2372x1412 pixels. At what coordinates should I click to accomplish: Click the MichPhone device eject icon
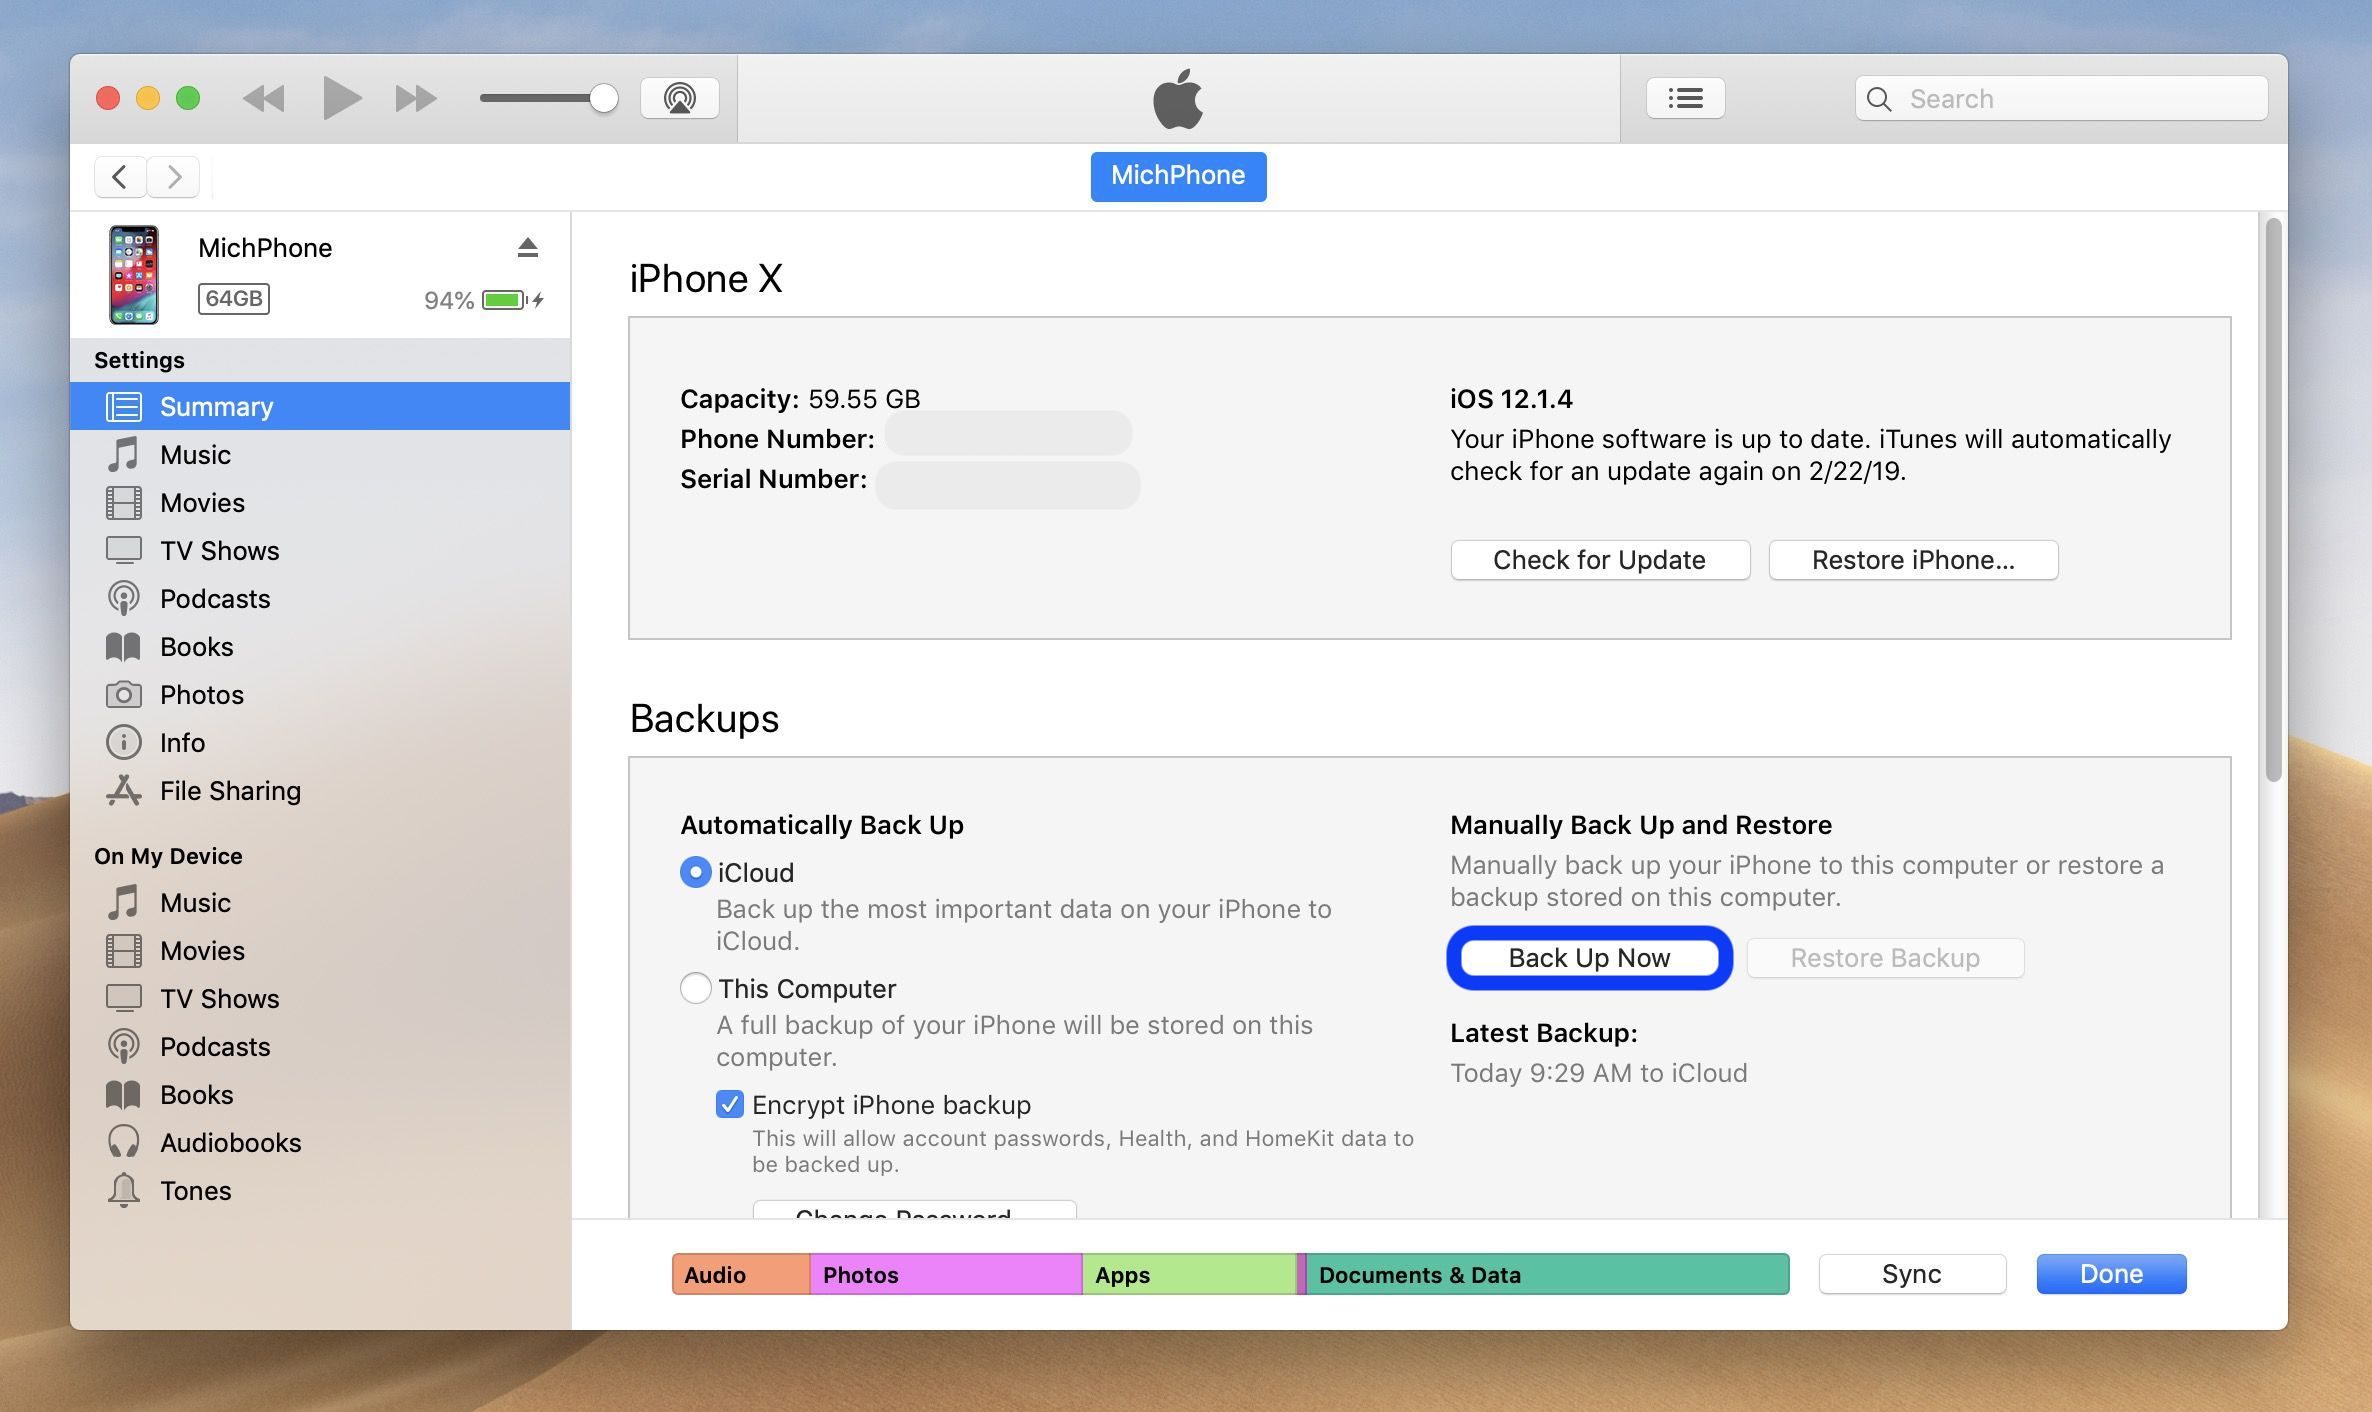pos(528,247)
